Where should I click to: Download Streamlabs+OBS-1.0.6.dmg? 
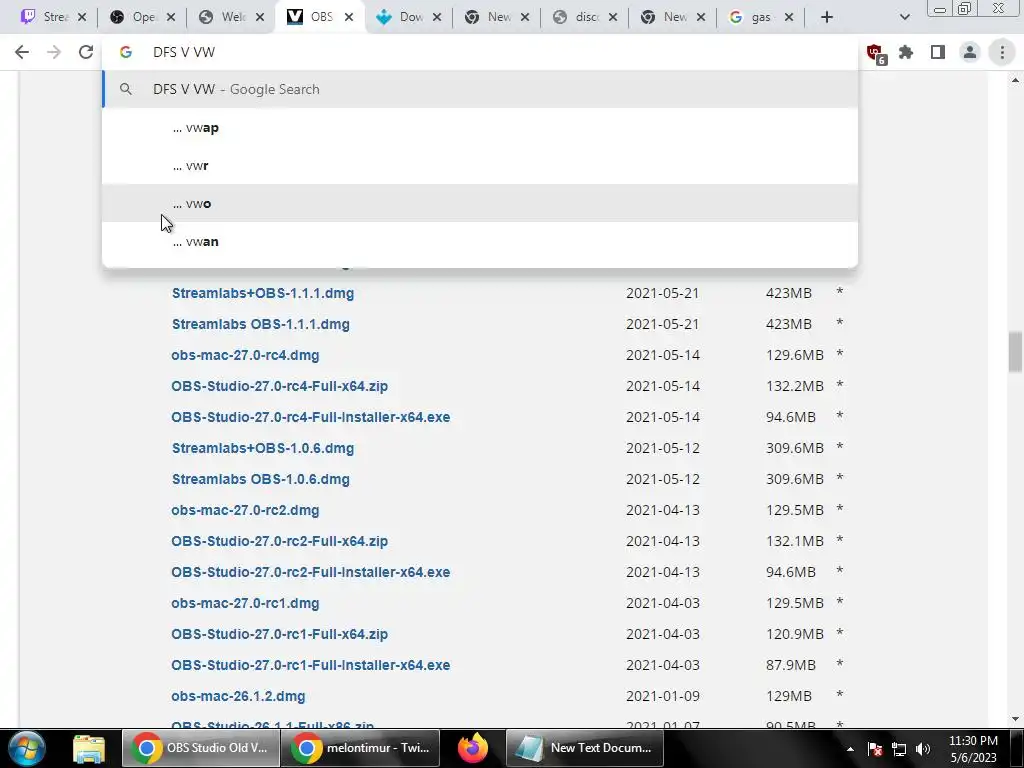point(263,448)
